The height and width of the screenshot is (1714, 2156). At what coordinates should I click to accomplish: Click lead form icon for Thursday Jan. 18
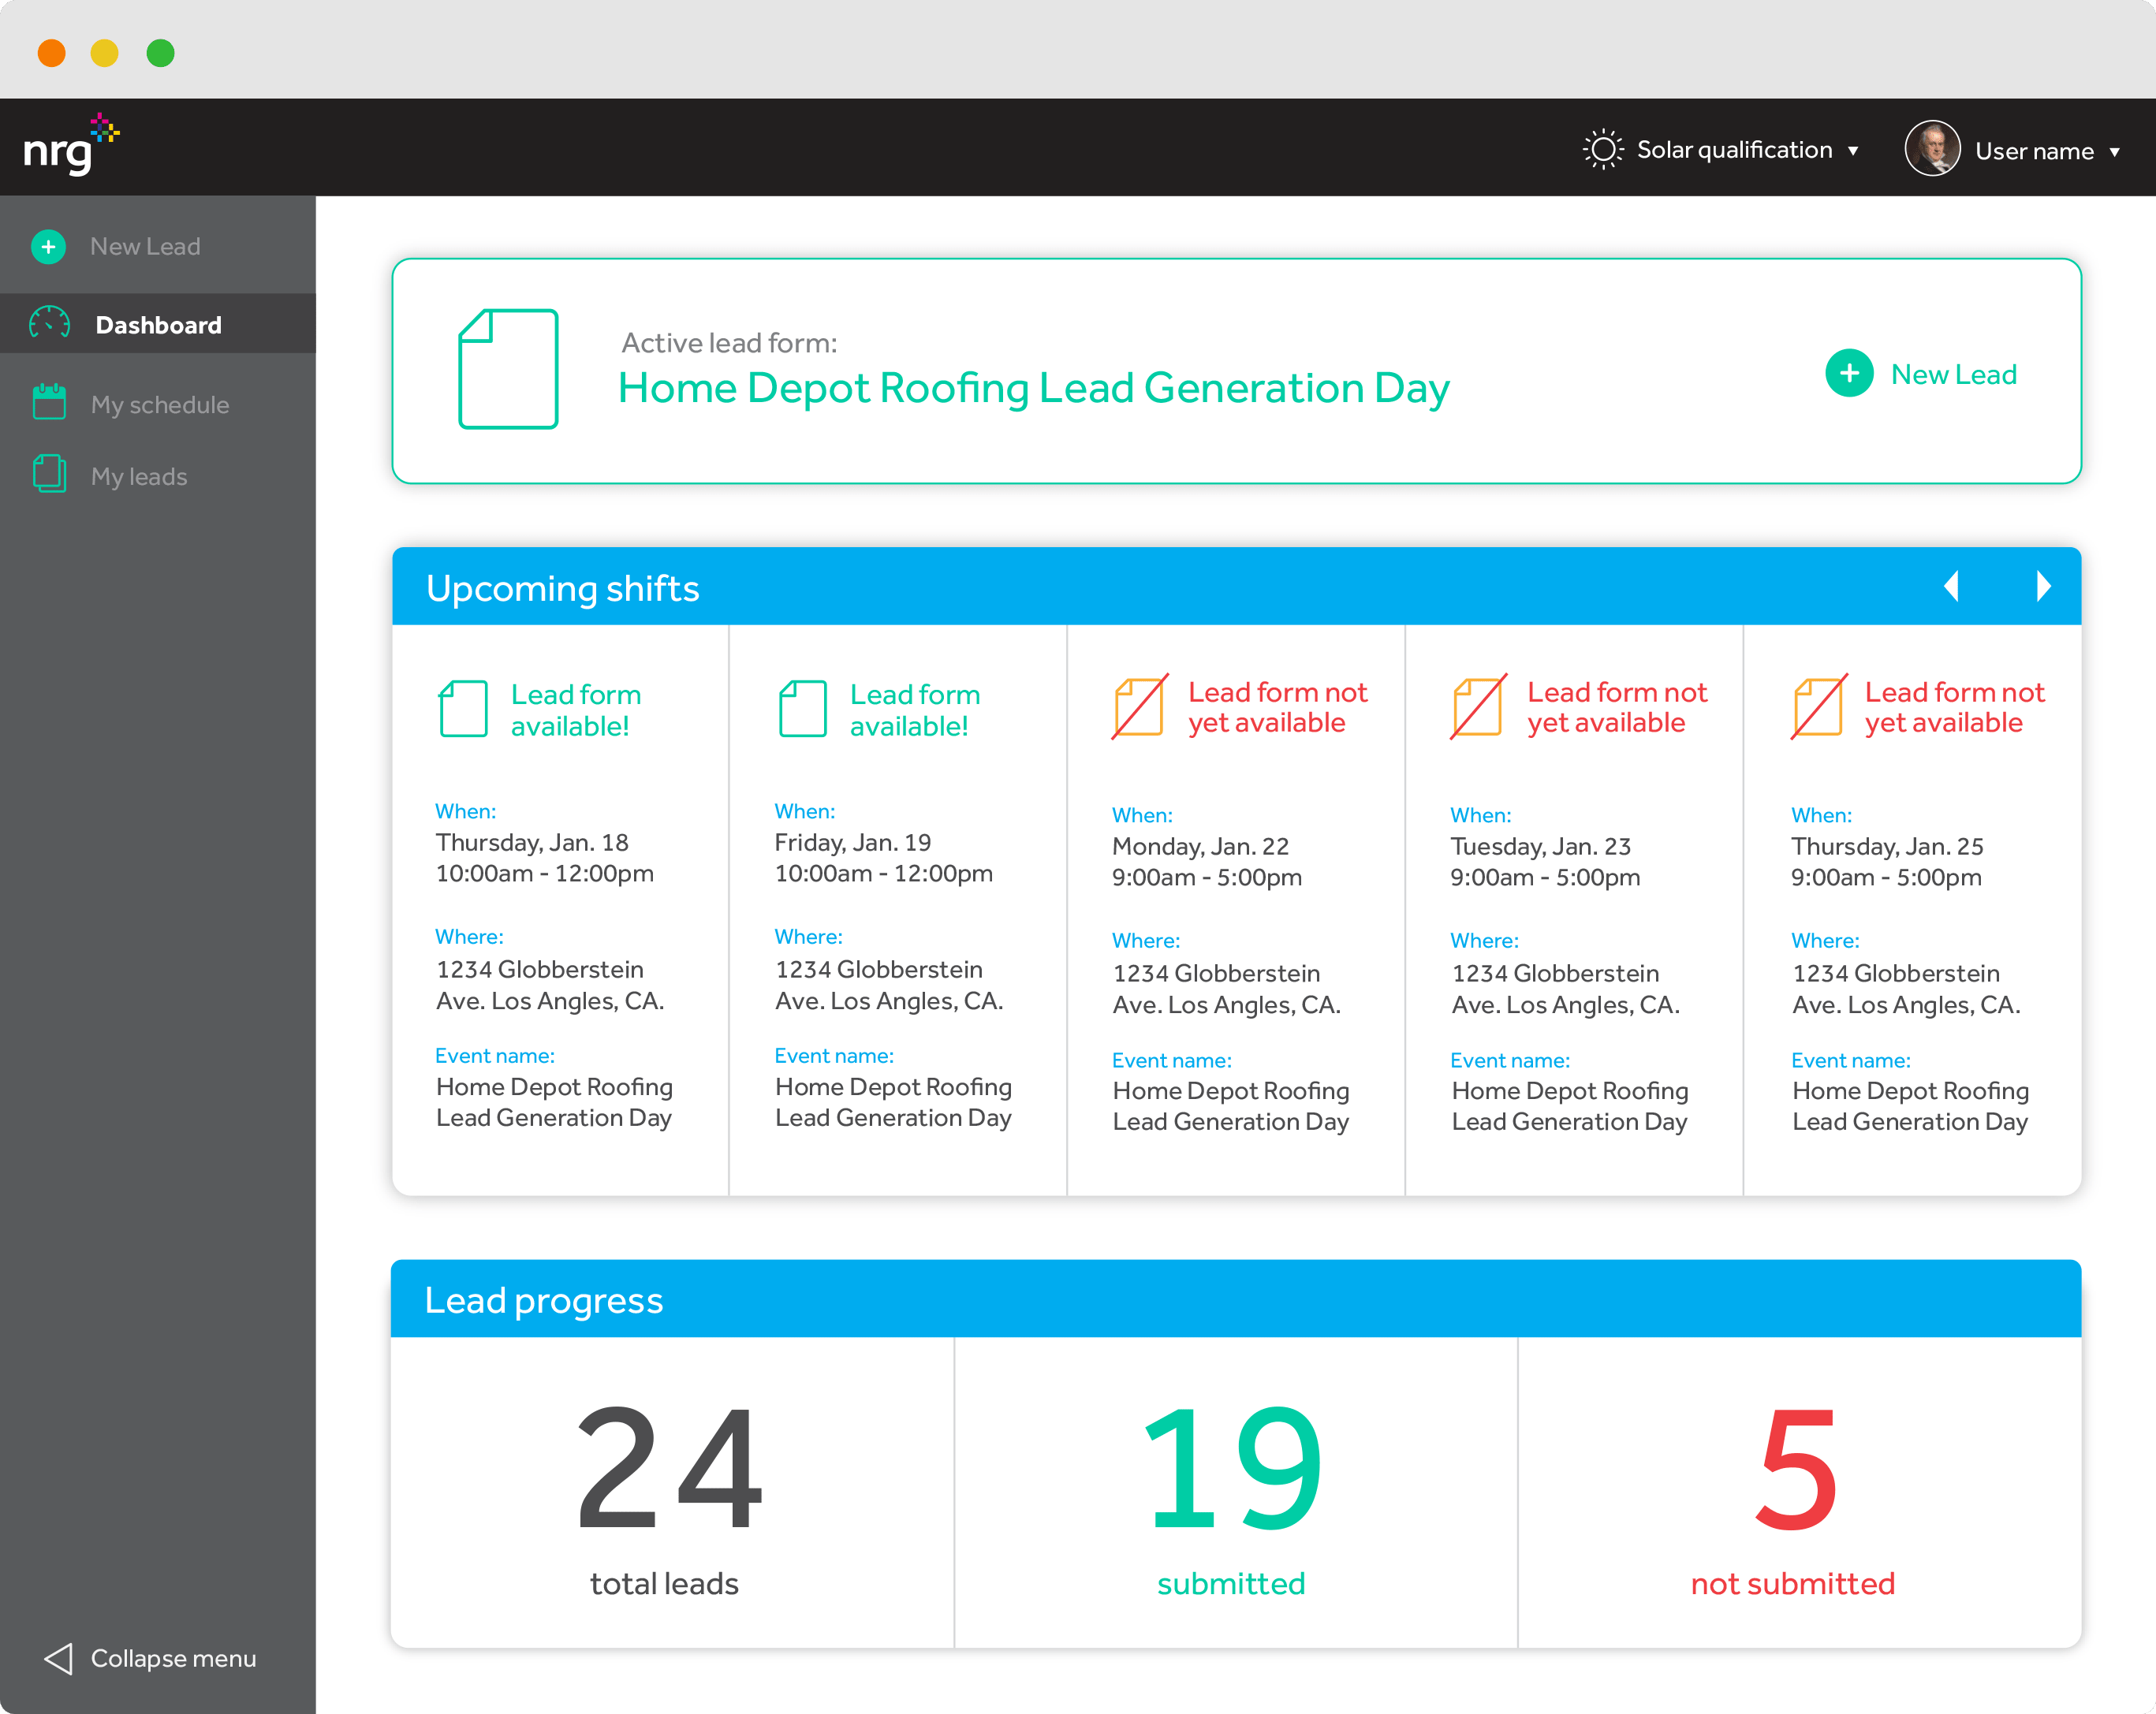(463, 709)
